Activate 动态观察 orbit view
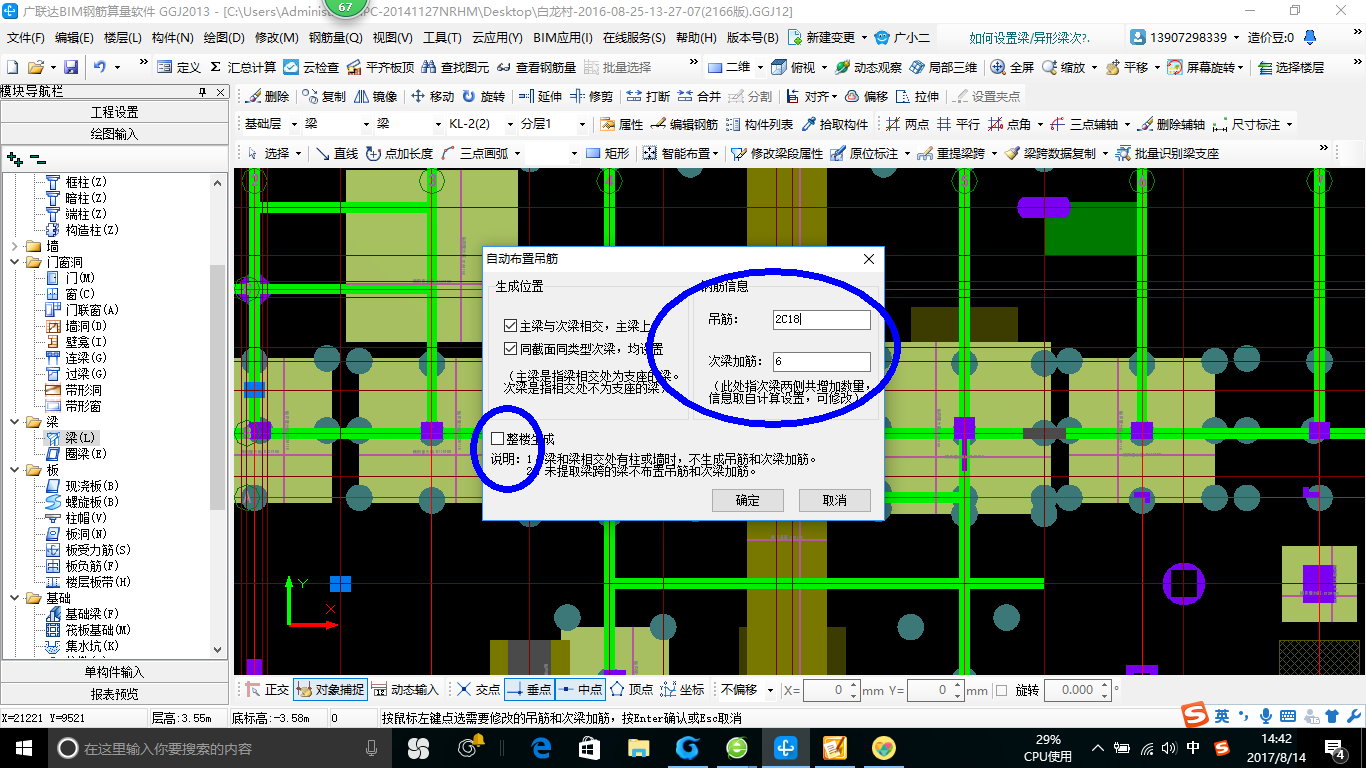 868,67
